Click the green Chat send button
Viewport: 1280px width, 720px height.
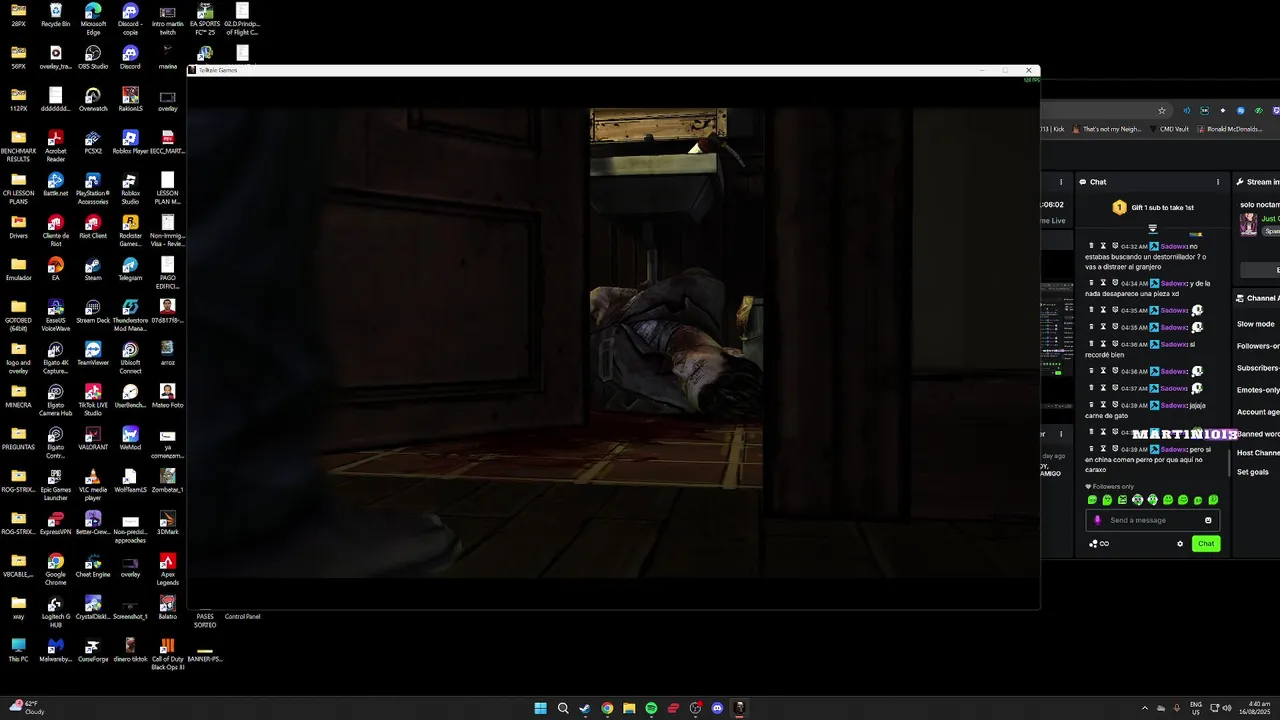pyautogui.click(x=1206, y=544)
